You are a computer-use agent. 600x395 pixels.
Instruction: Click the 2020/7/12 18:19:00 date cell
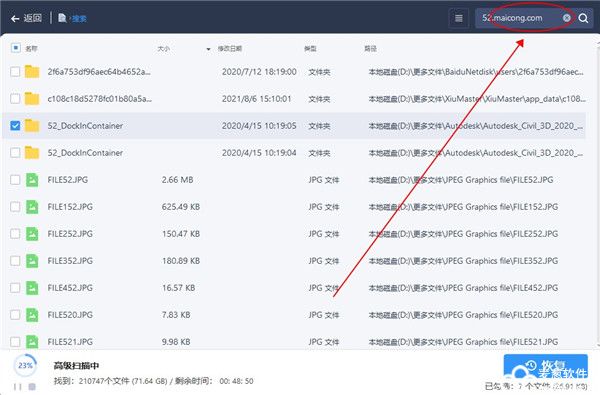click(259, 72)
